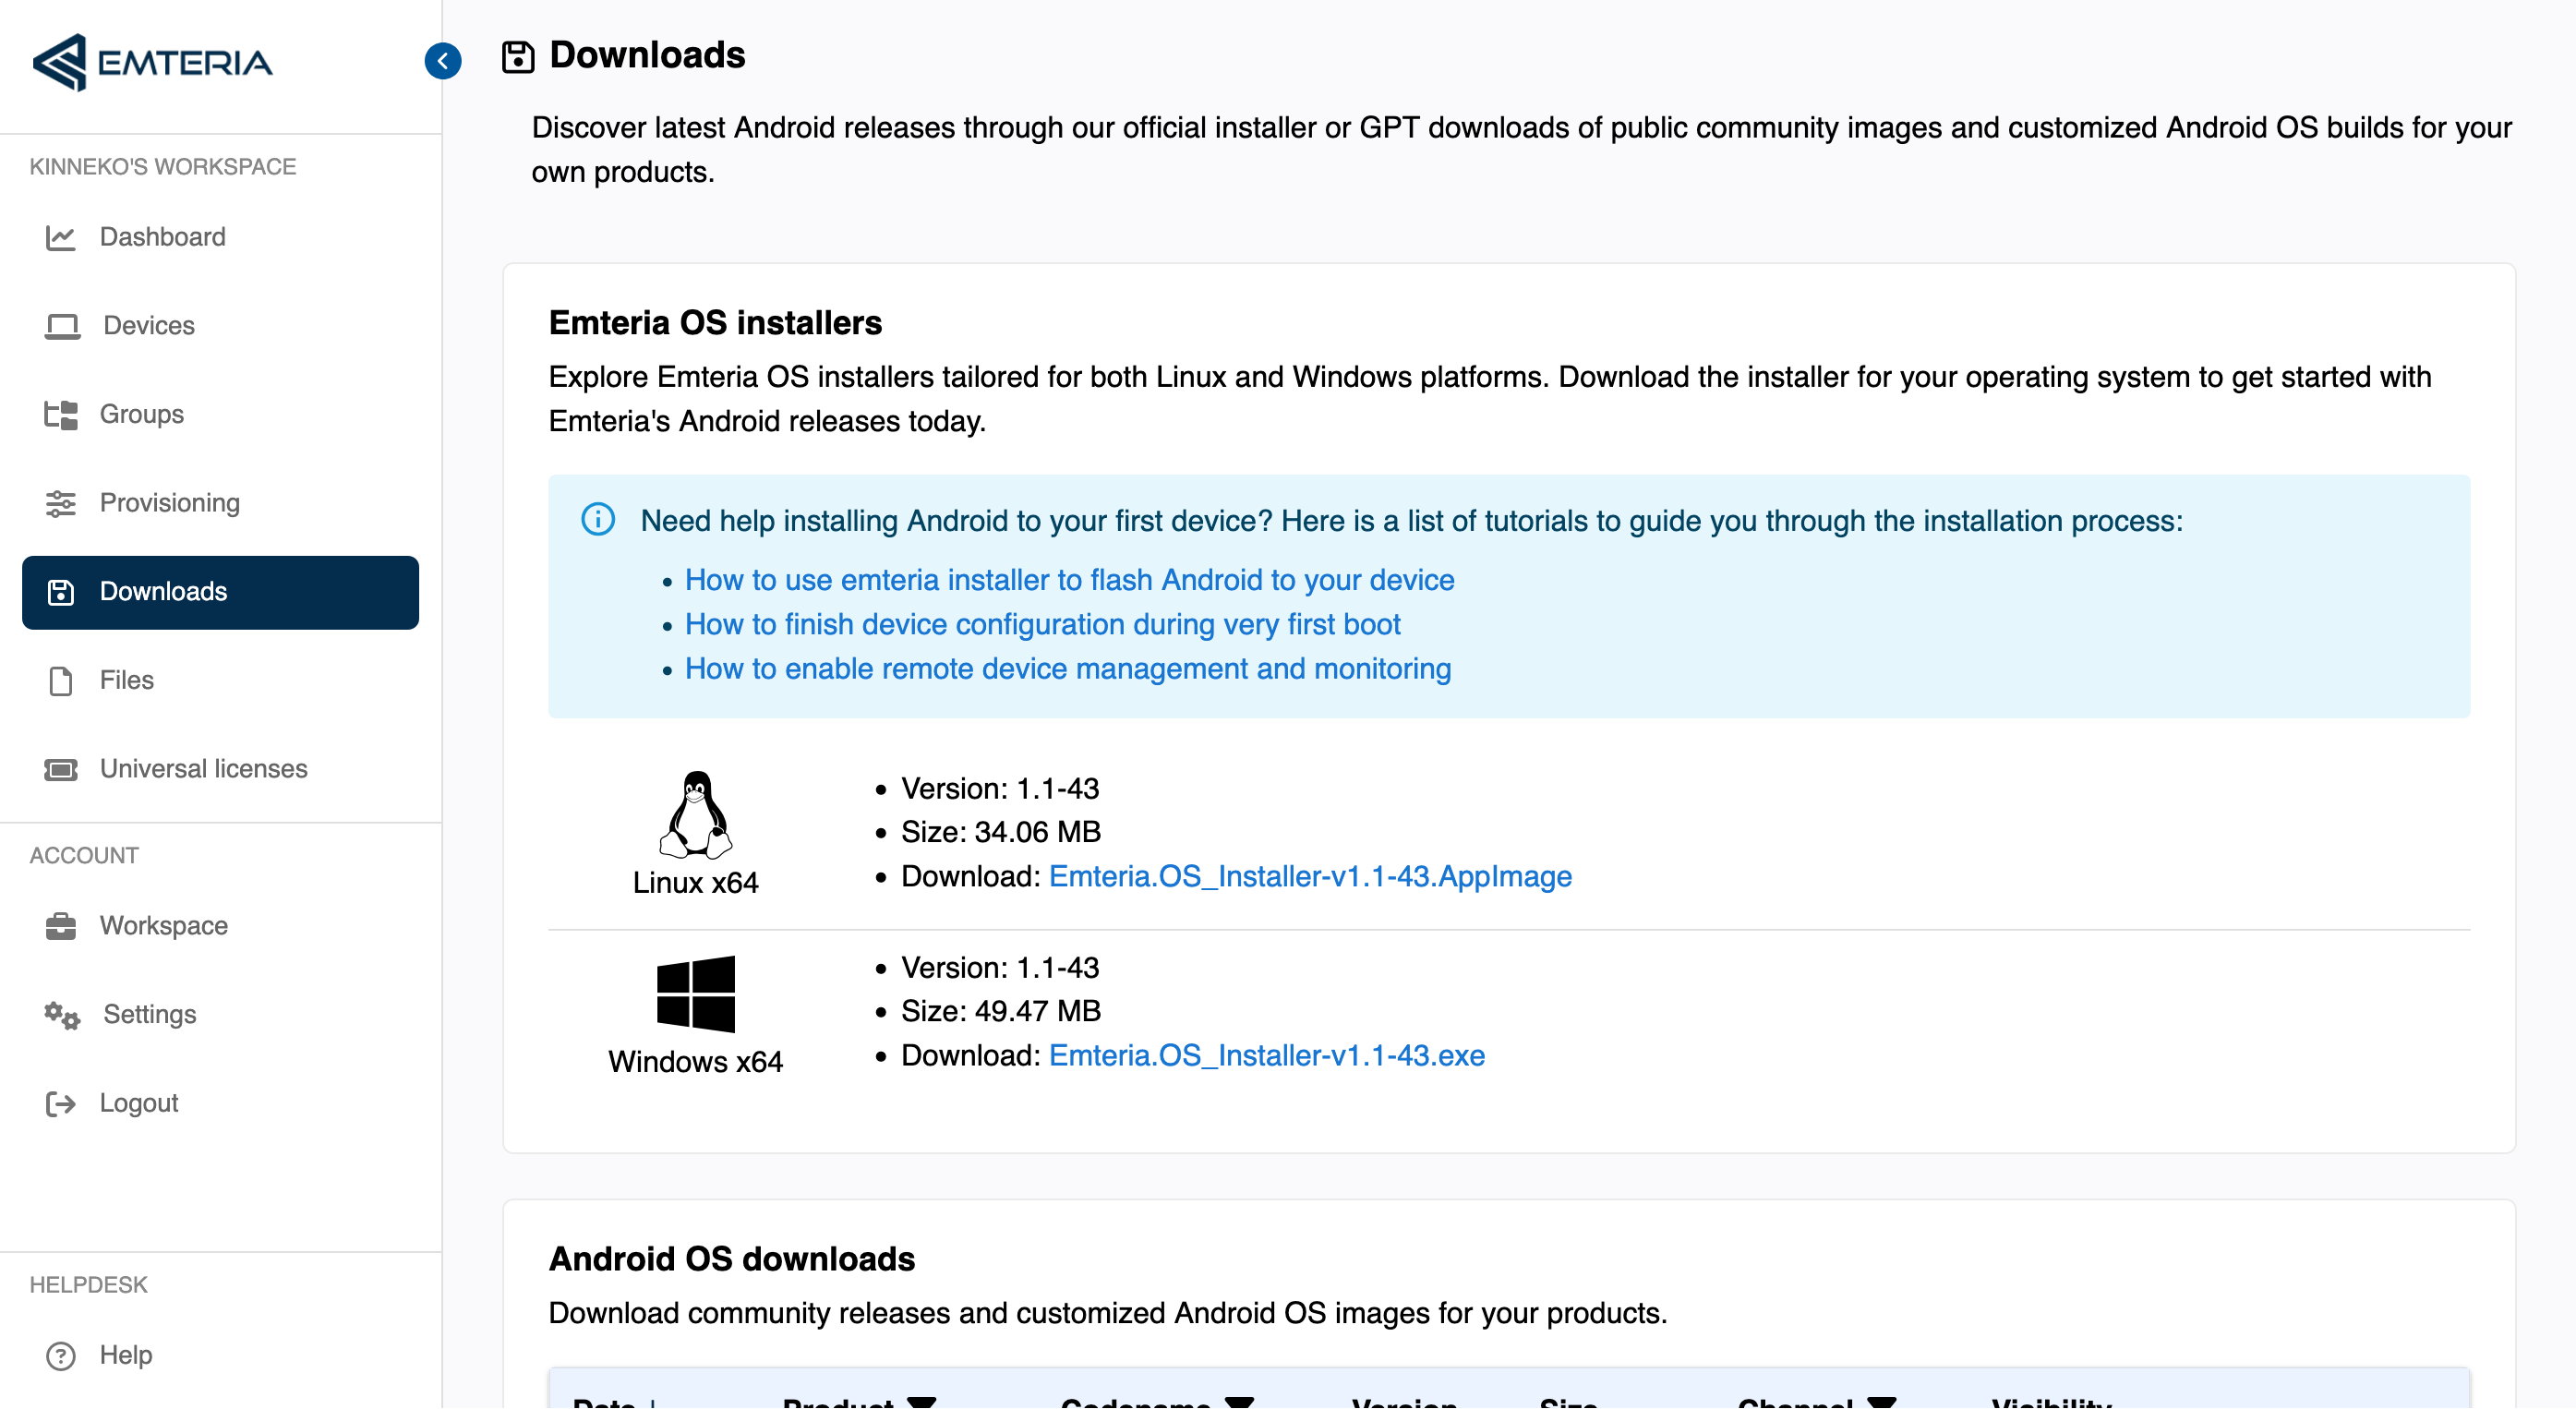Download Emteria.OS_Installer-v1.1-43.AppImage

coord(1310,876)
